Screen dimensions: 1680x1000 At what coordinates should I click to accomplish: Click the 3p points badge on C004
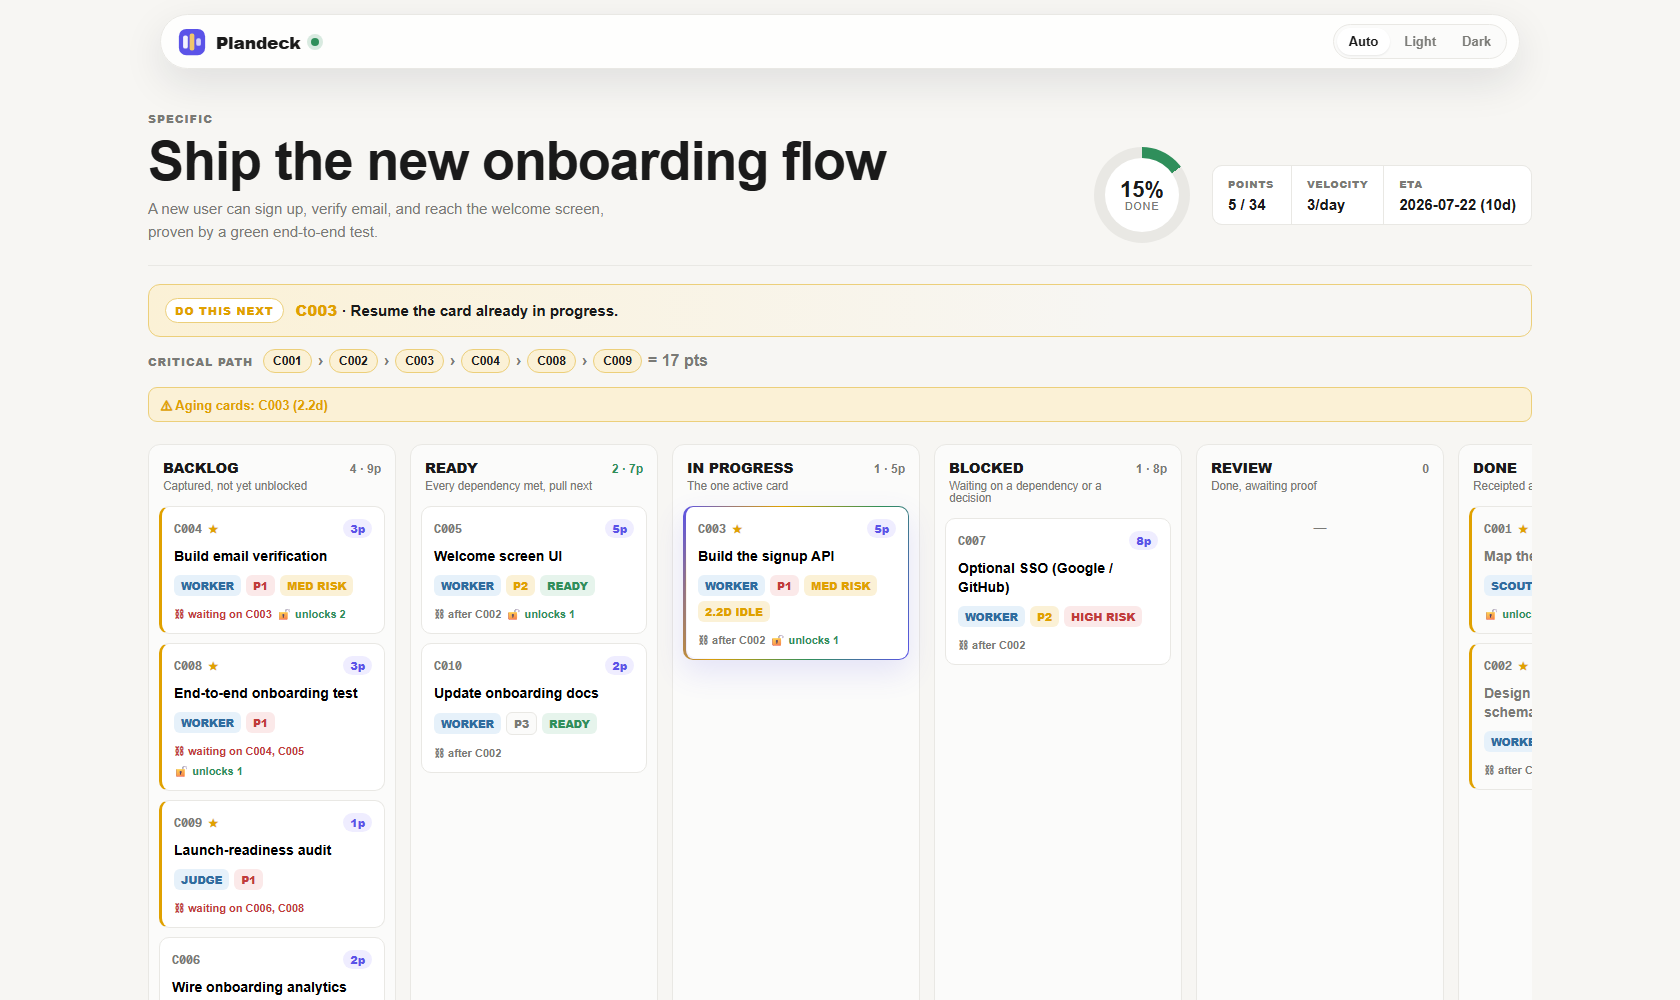(x=357, y=529)
